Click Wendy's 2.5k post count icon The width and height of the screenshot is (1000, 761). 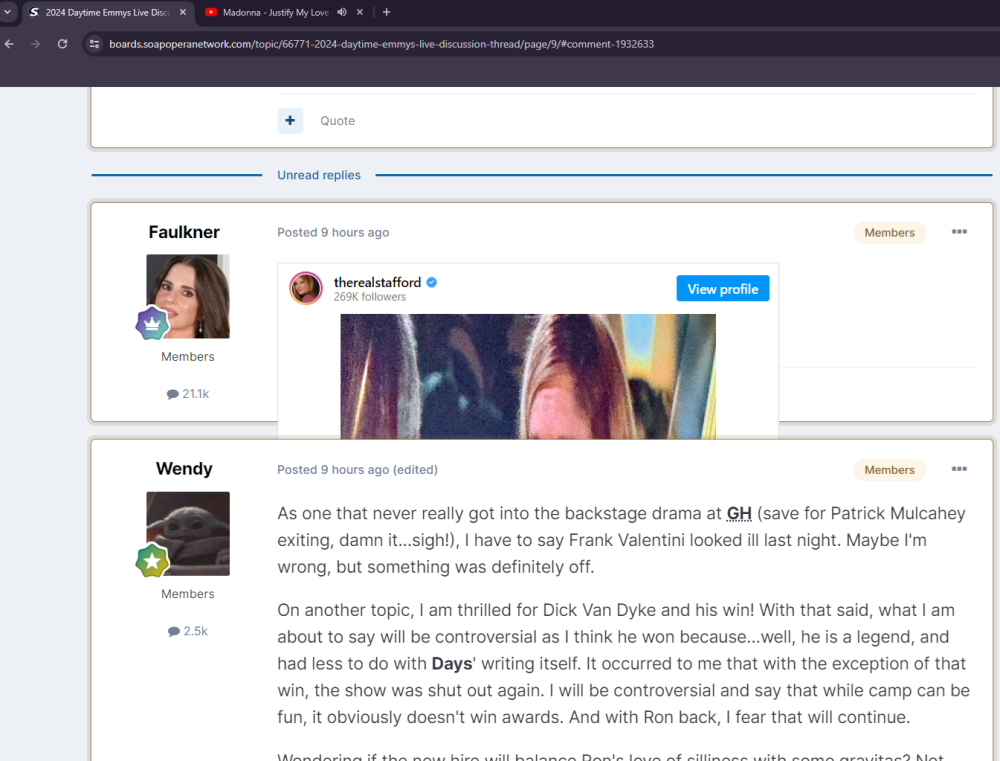click(173, 631)
